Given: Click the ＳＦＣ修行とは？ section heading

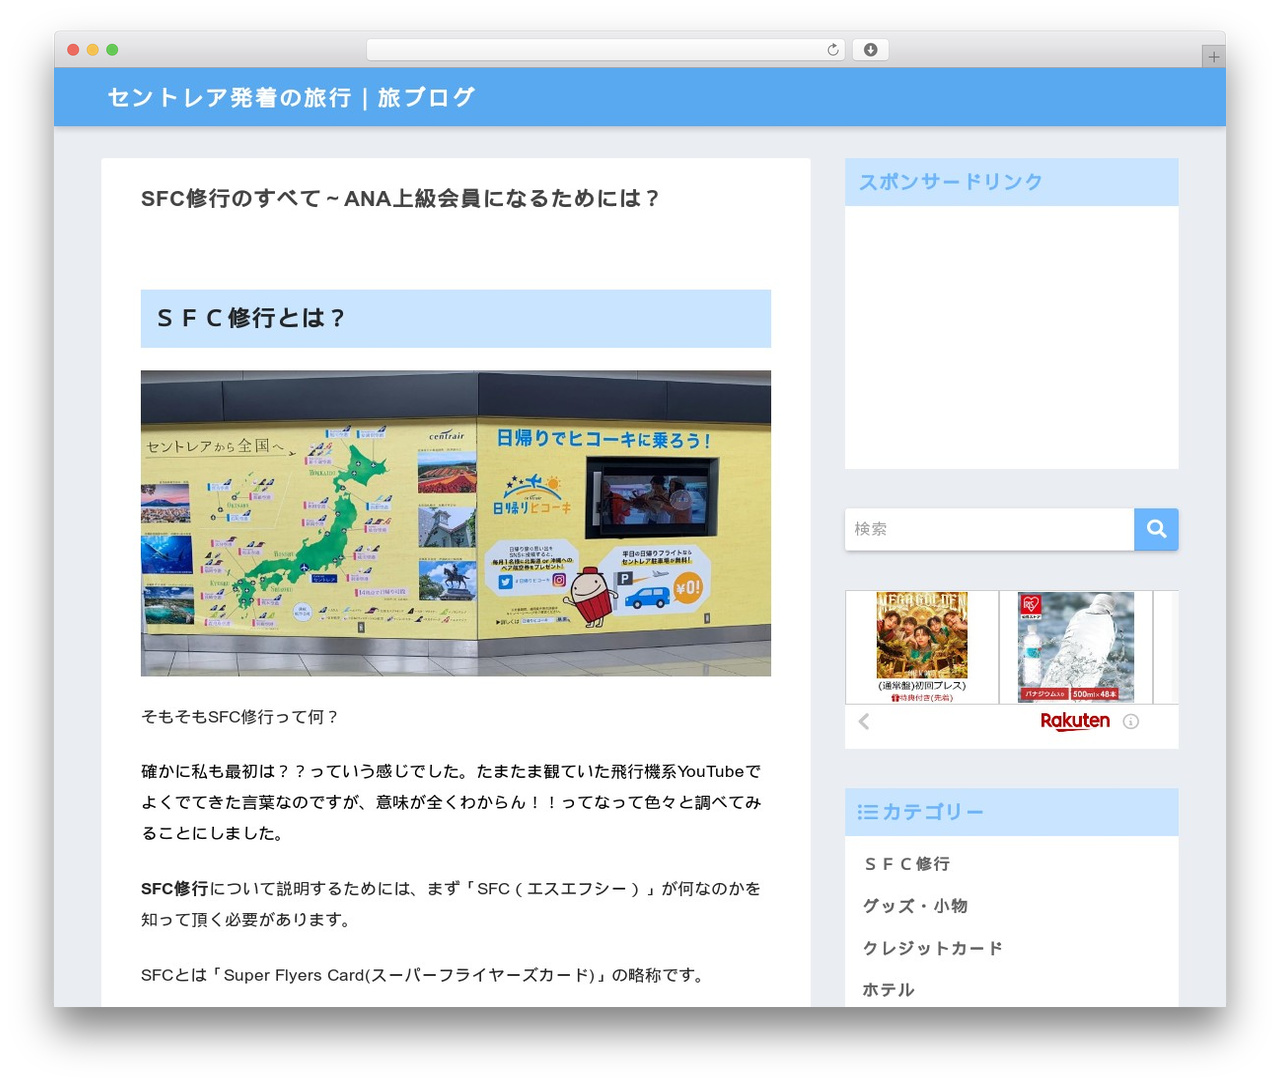Looking at the screenshot, I should 456,319.
